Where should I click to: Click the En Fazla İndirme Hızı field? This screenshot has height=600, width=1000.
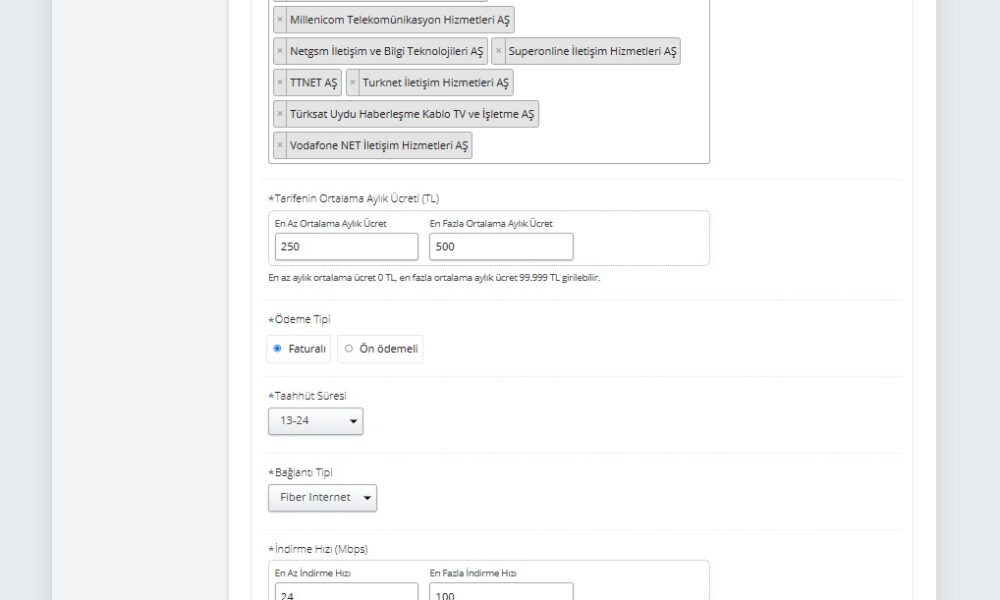pyautogui.click(x=501, y=592)
